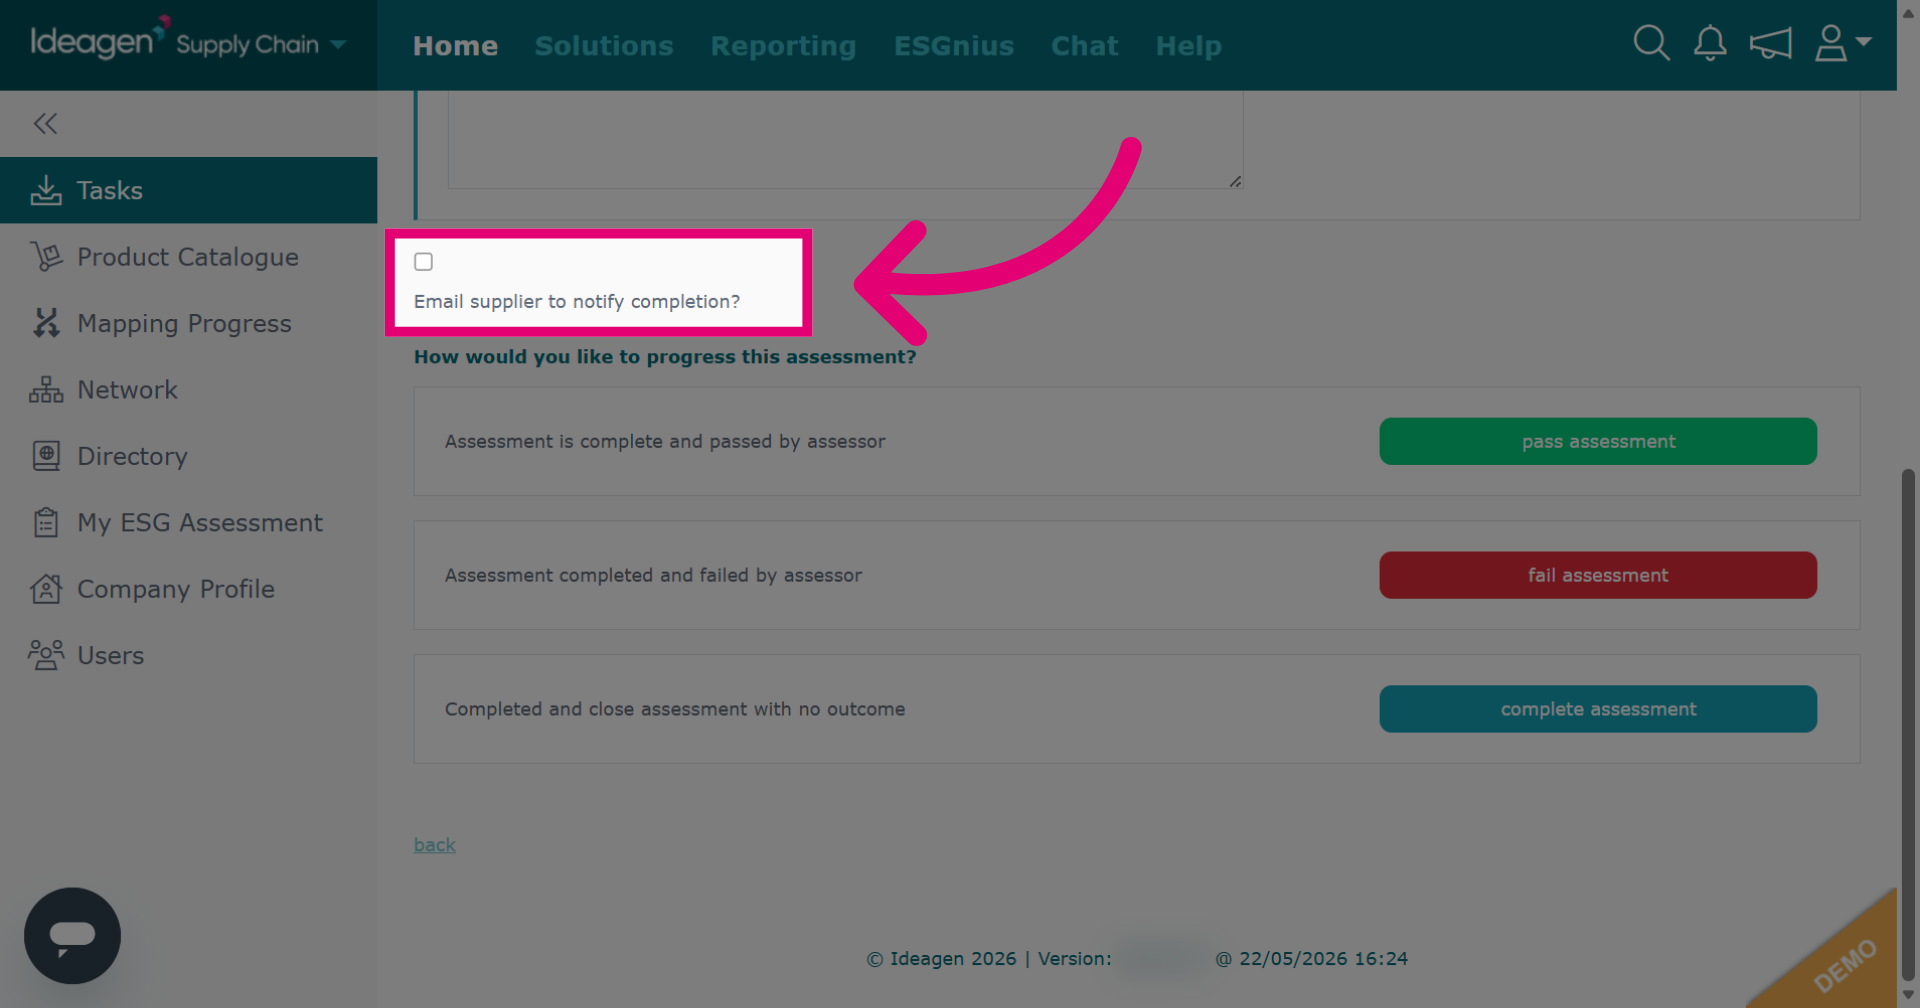Image resolution: width=1920 pixels, height=1008 pixels.
Task: Go to Product Catalogue in the sidebar
Action: (188, 257)
